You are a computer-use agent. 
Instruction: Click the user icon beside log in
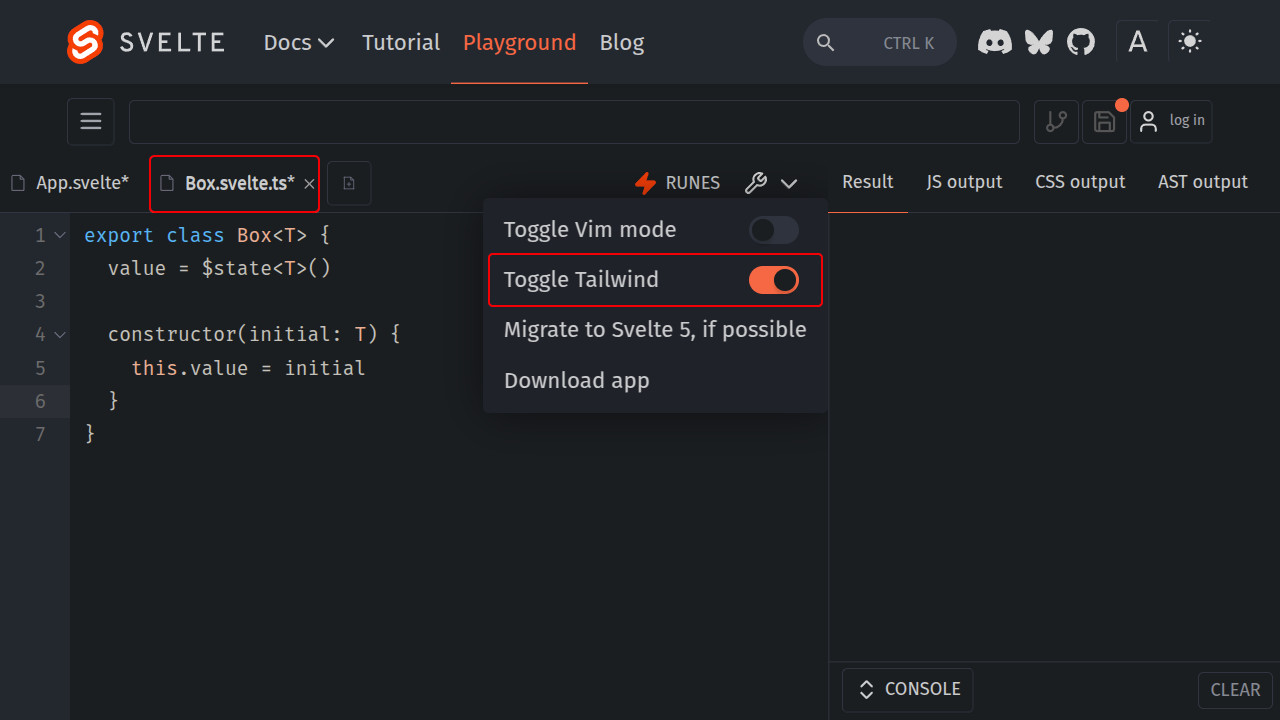[1150, 121]
